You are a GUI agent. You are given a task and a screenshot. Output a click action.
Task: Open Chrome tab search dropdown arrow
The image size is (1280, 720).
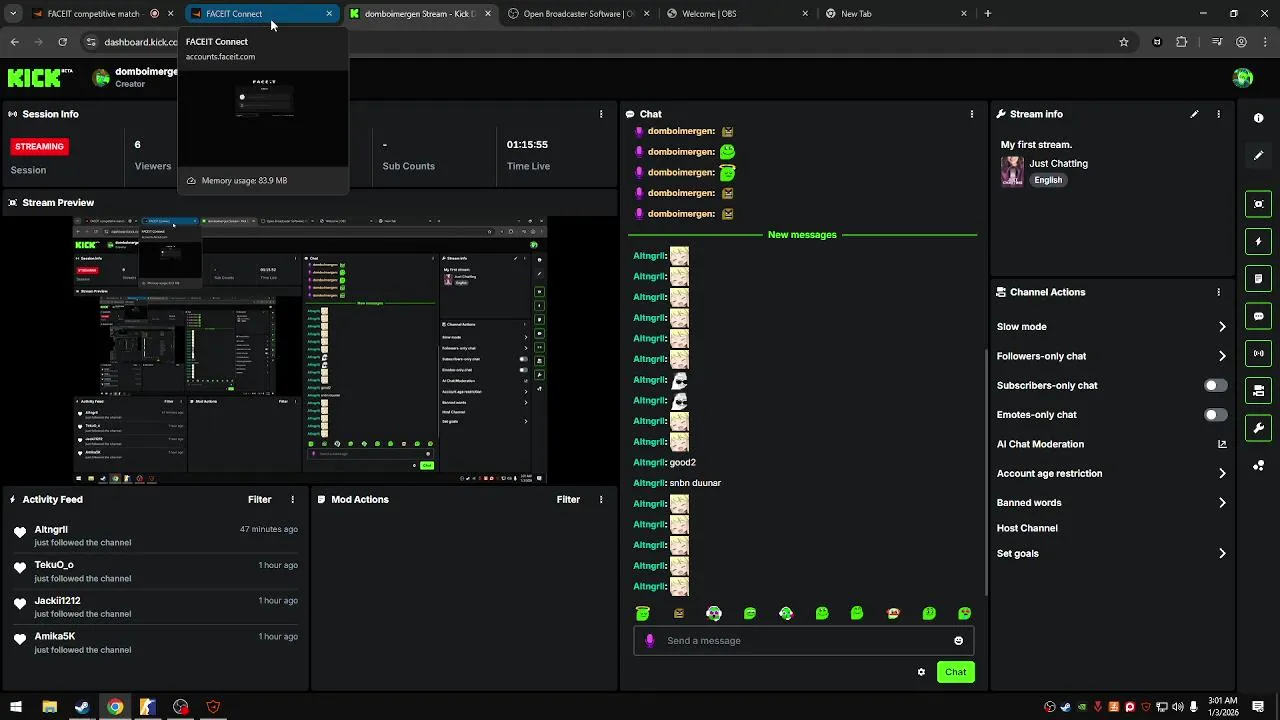(13, 14)
